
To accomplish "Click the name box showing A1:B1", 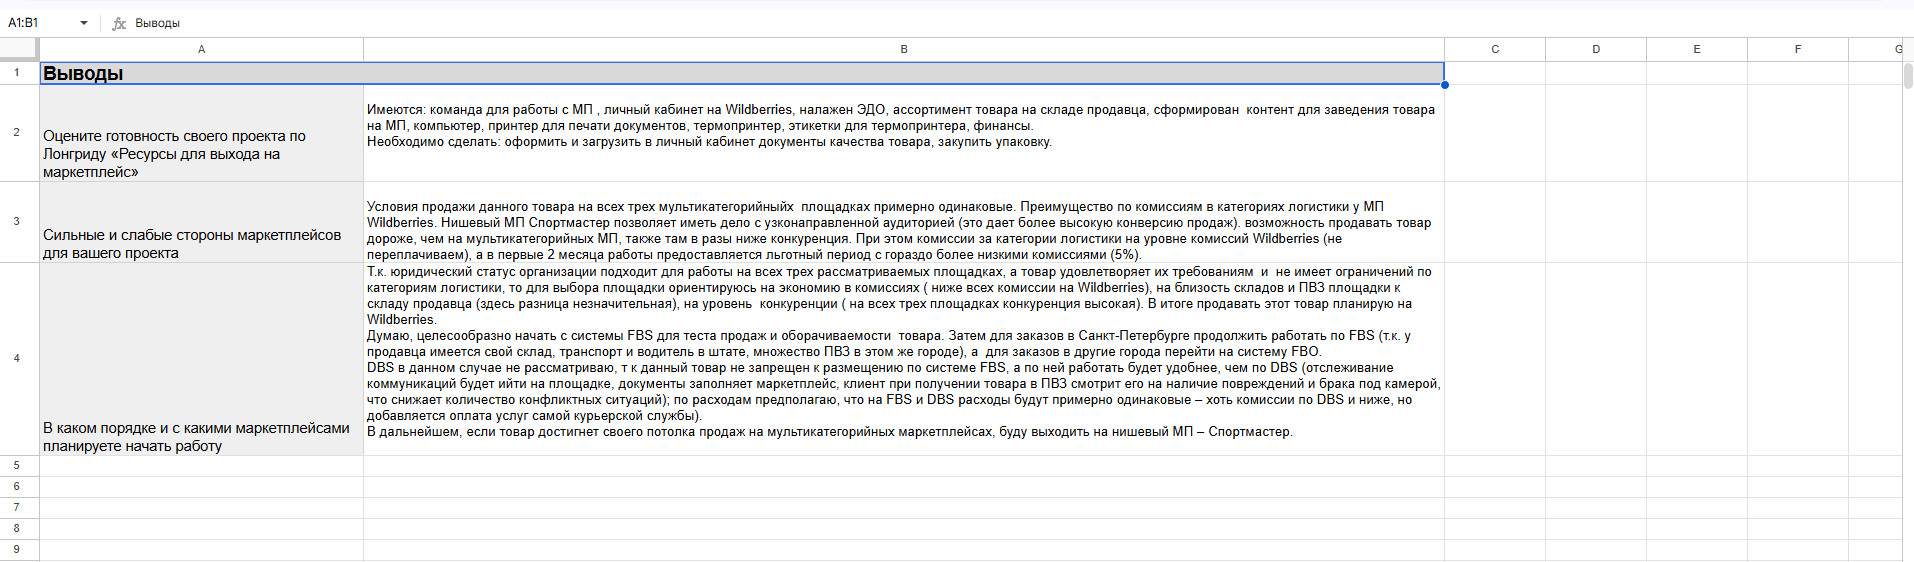I will pyautogui.click(x=40, y=23).
